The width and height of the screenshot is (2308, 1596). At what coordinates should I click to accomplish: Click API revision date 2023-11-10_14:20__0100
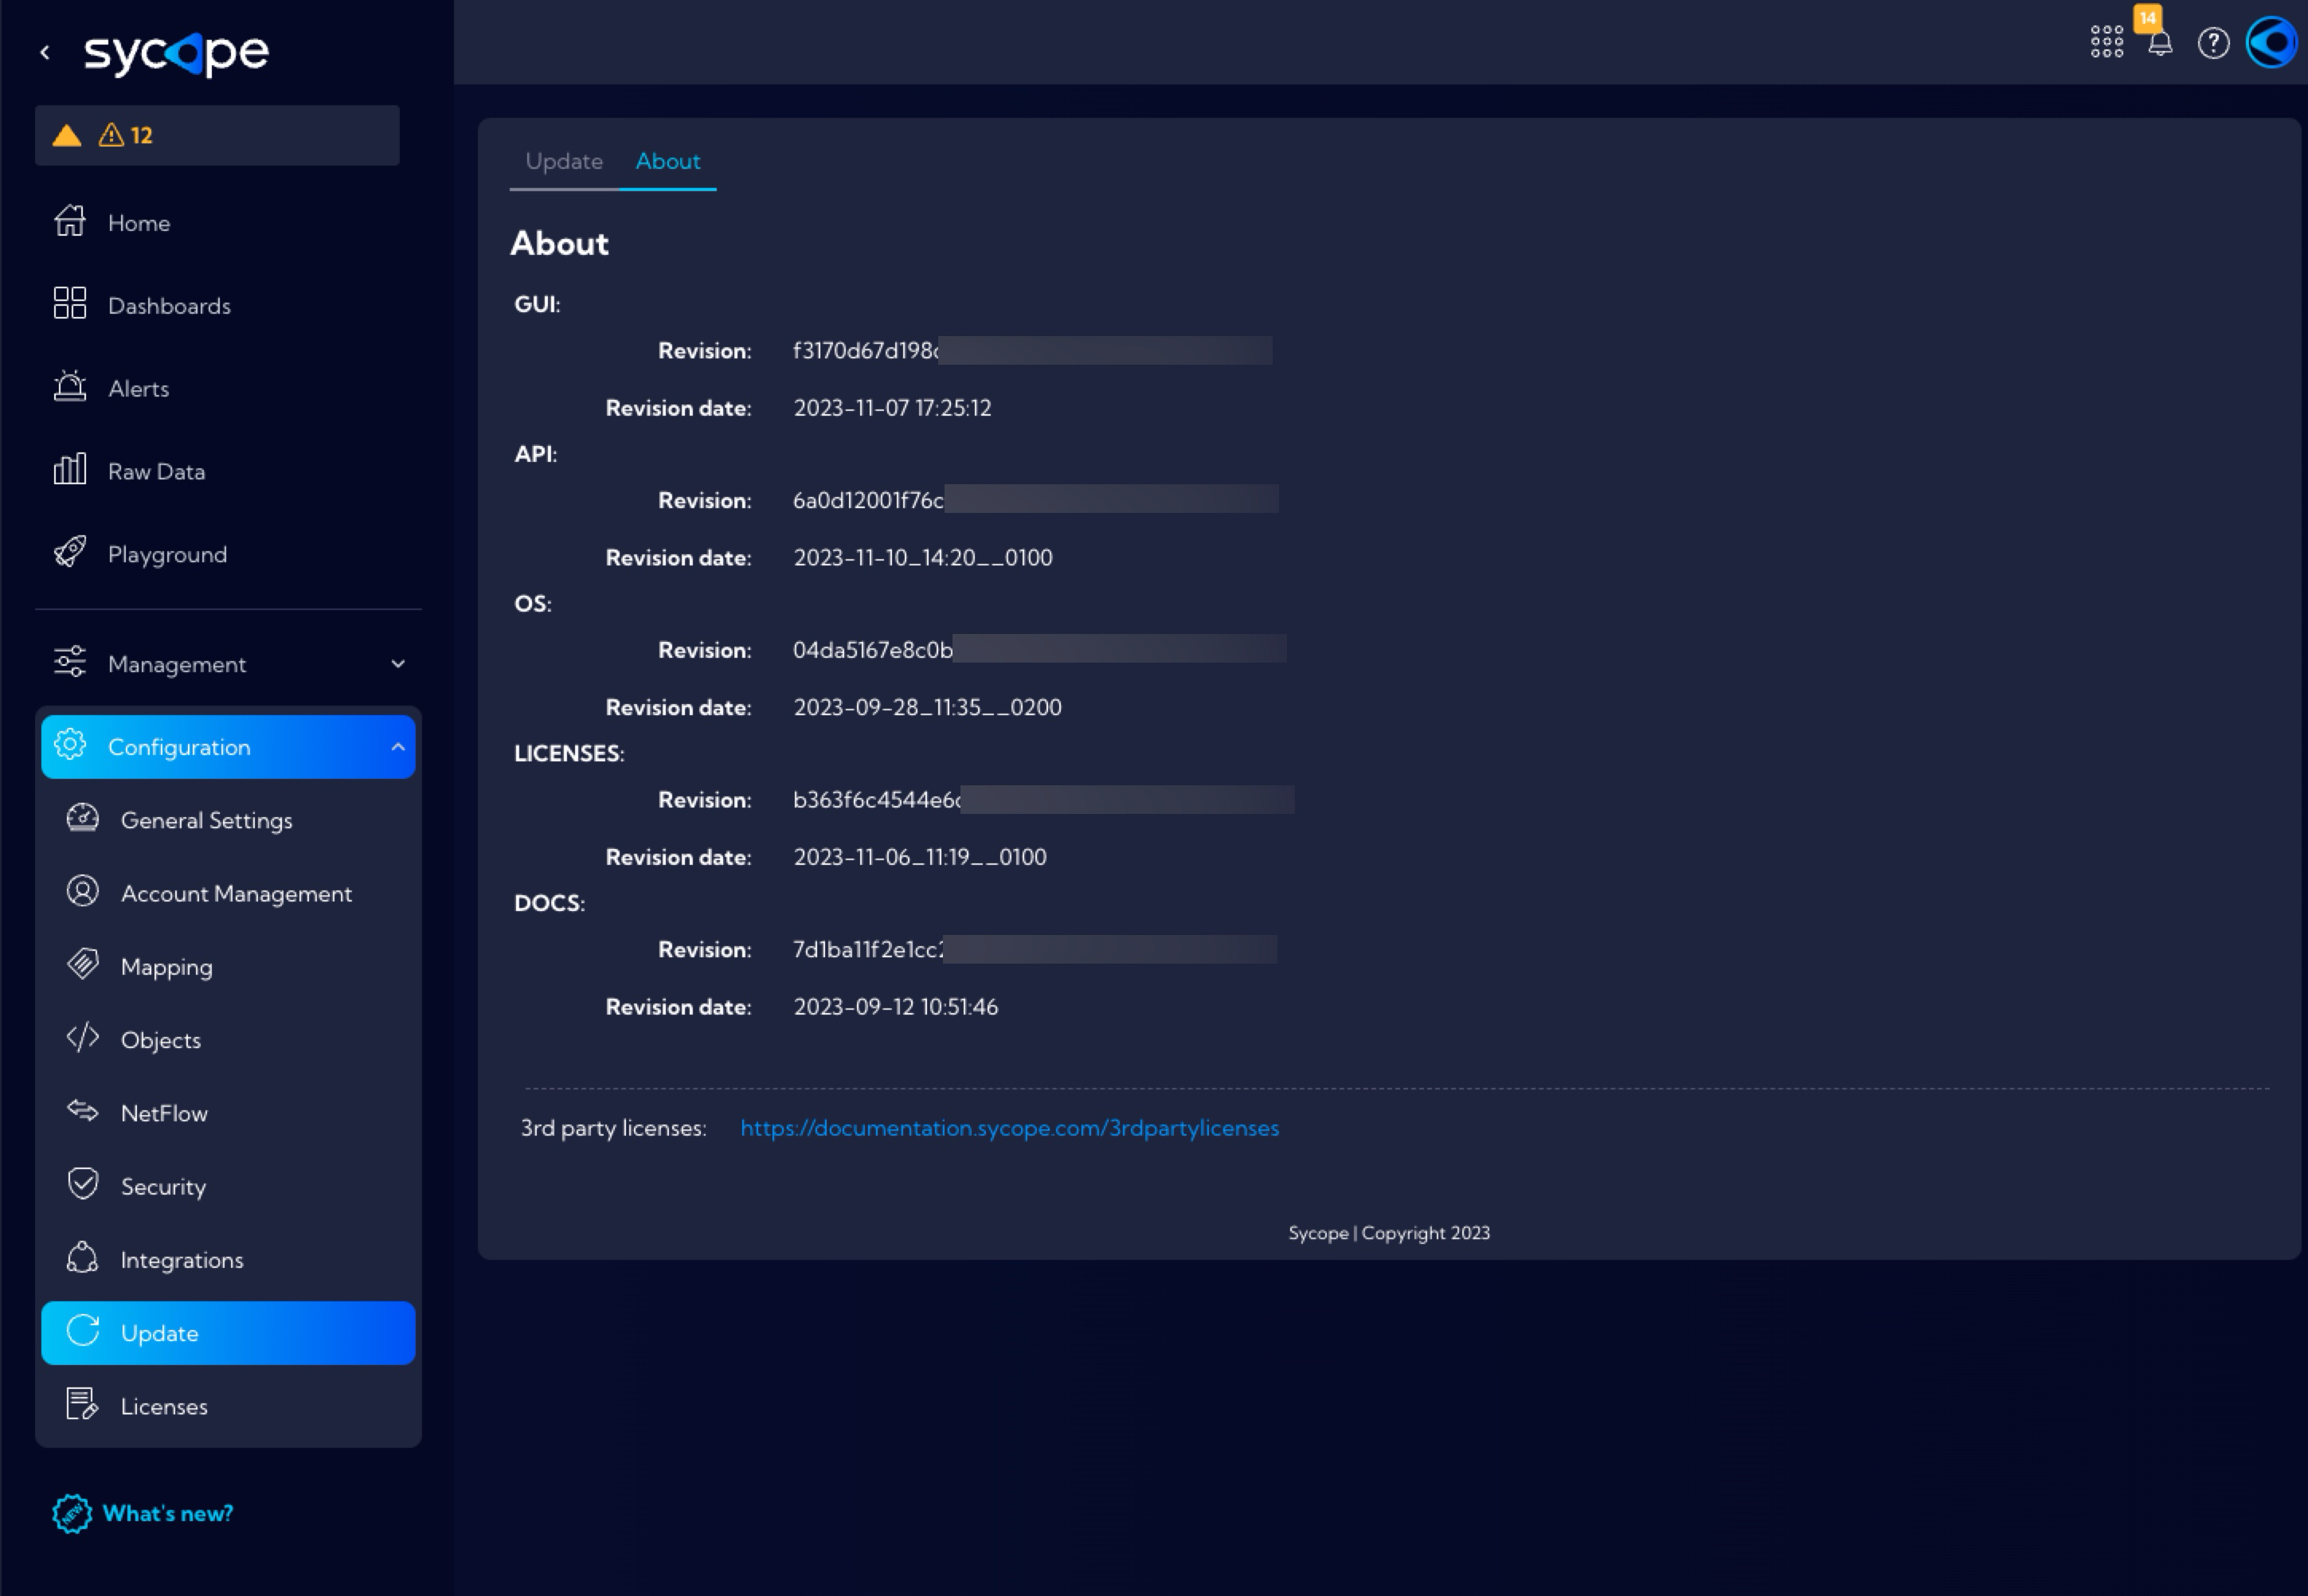923,558
